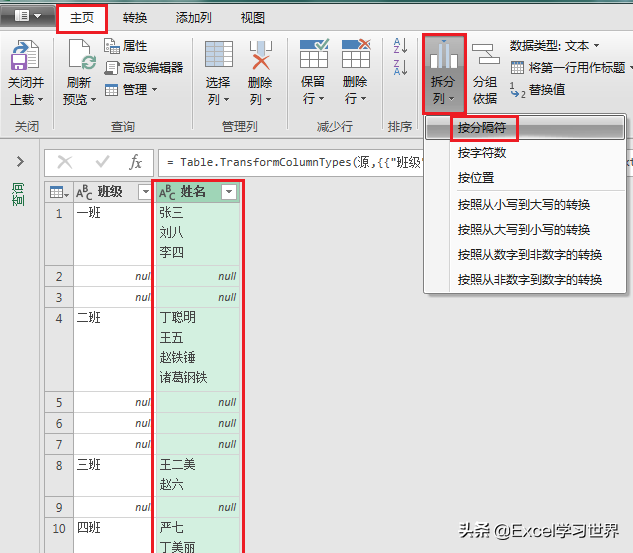Viewport: 633px width, 553px height.
Task: Select the cell starting with 严七
Action: tap(197, 536)
